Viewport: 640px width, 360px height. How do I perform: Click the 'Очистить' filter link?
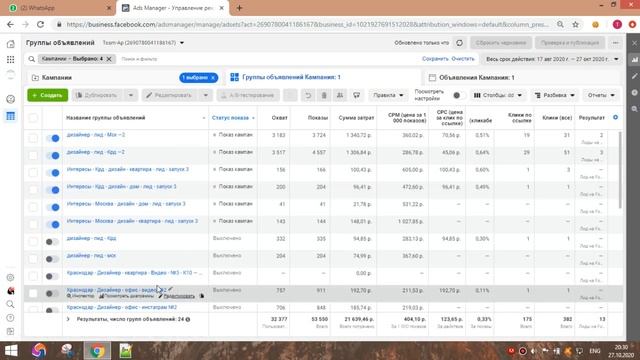click(463, 59)
